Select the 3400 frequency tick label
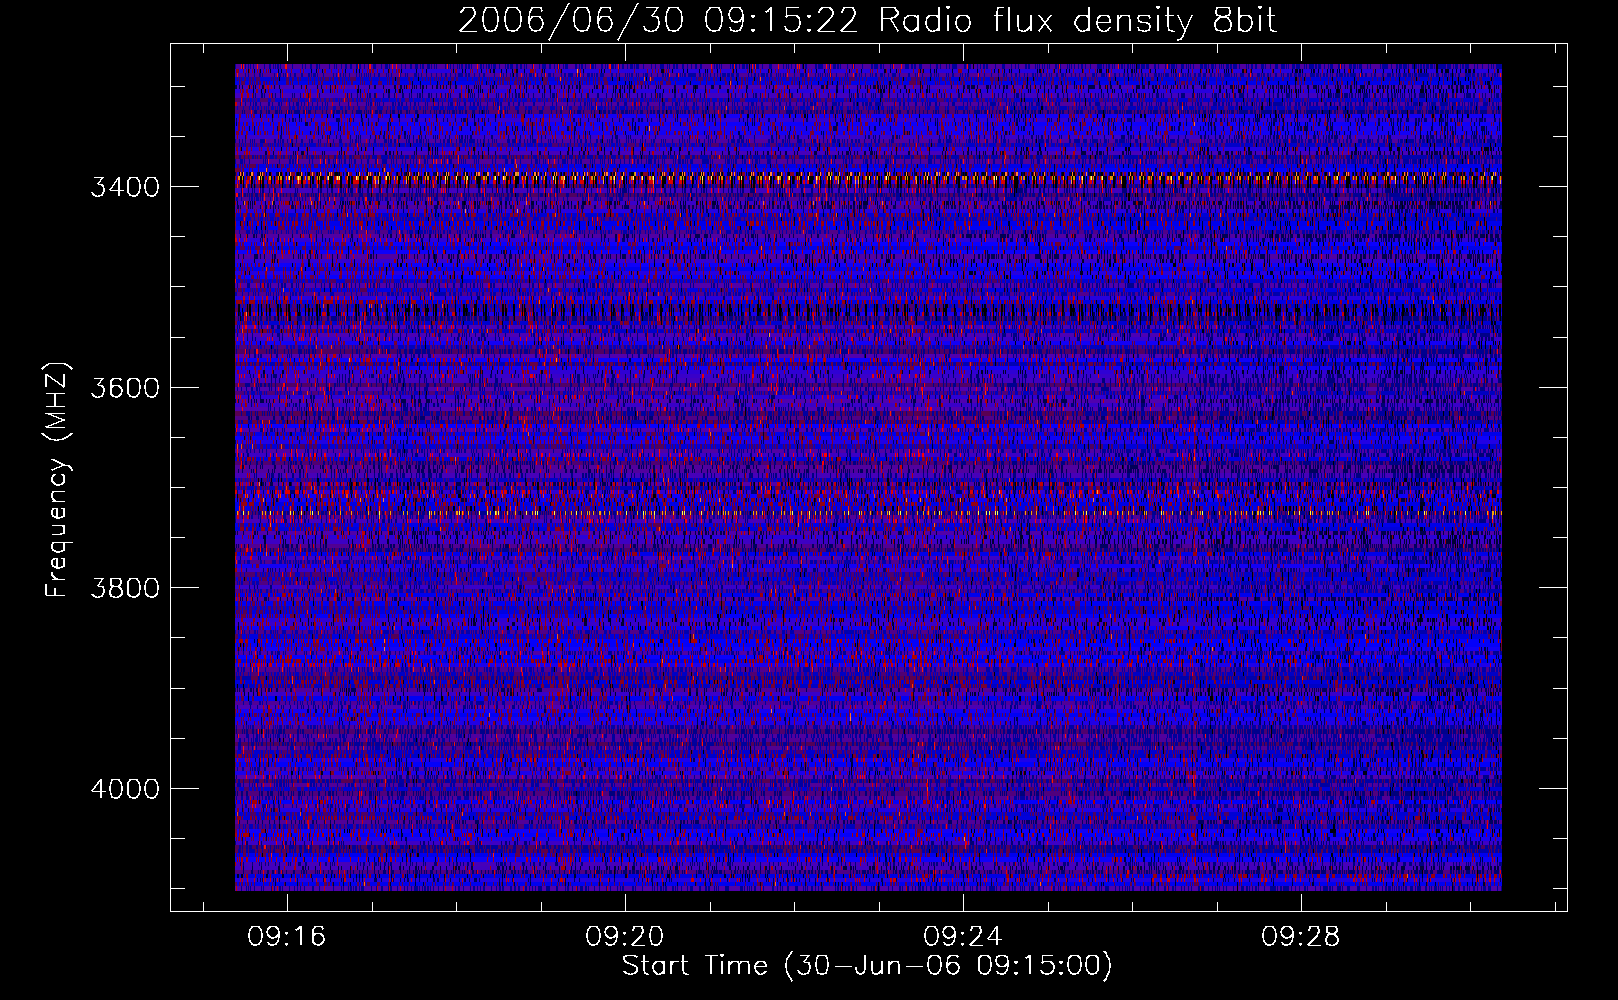Viewport: 1618px width, 1000px height. (x=125, y=187)
